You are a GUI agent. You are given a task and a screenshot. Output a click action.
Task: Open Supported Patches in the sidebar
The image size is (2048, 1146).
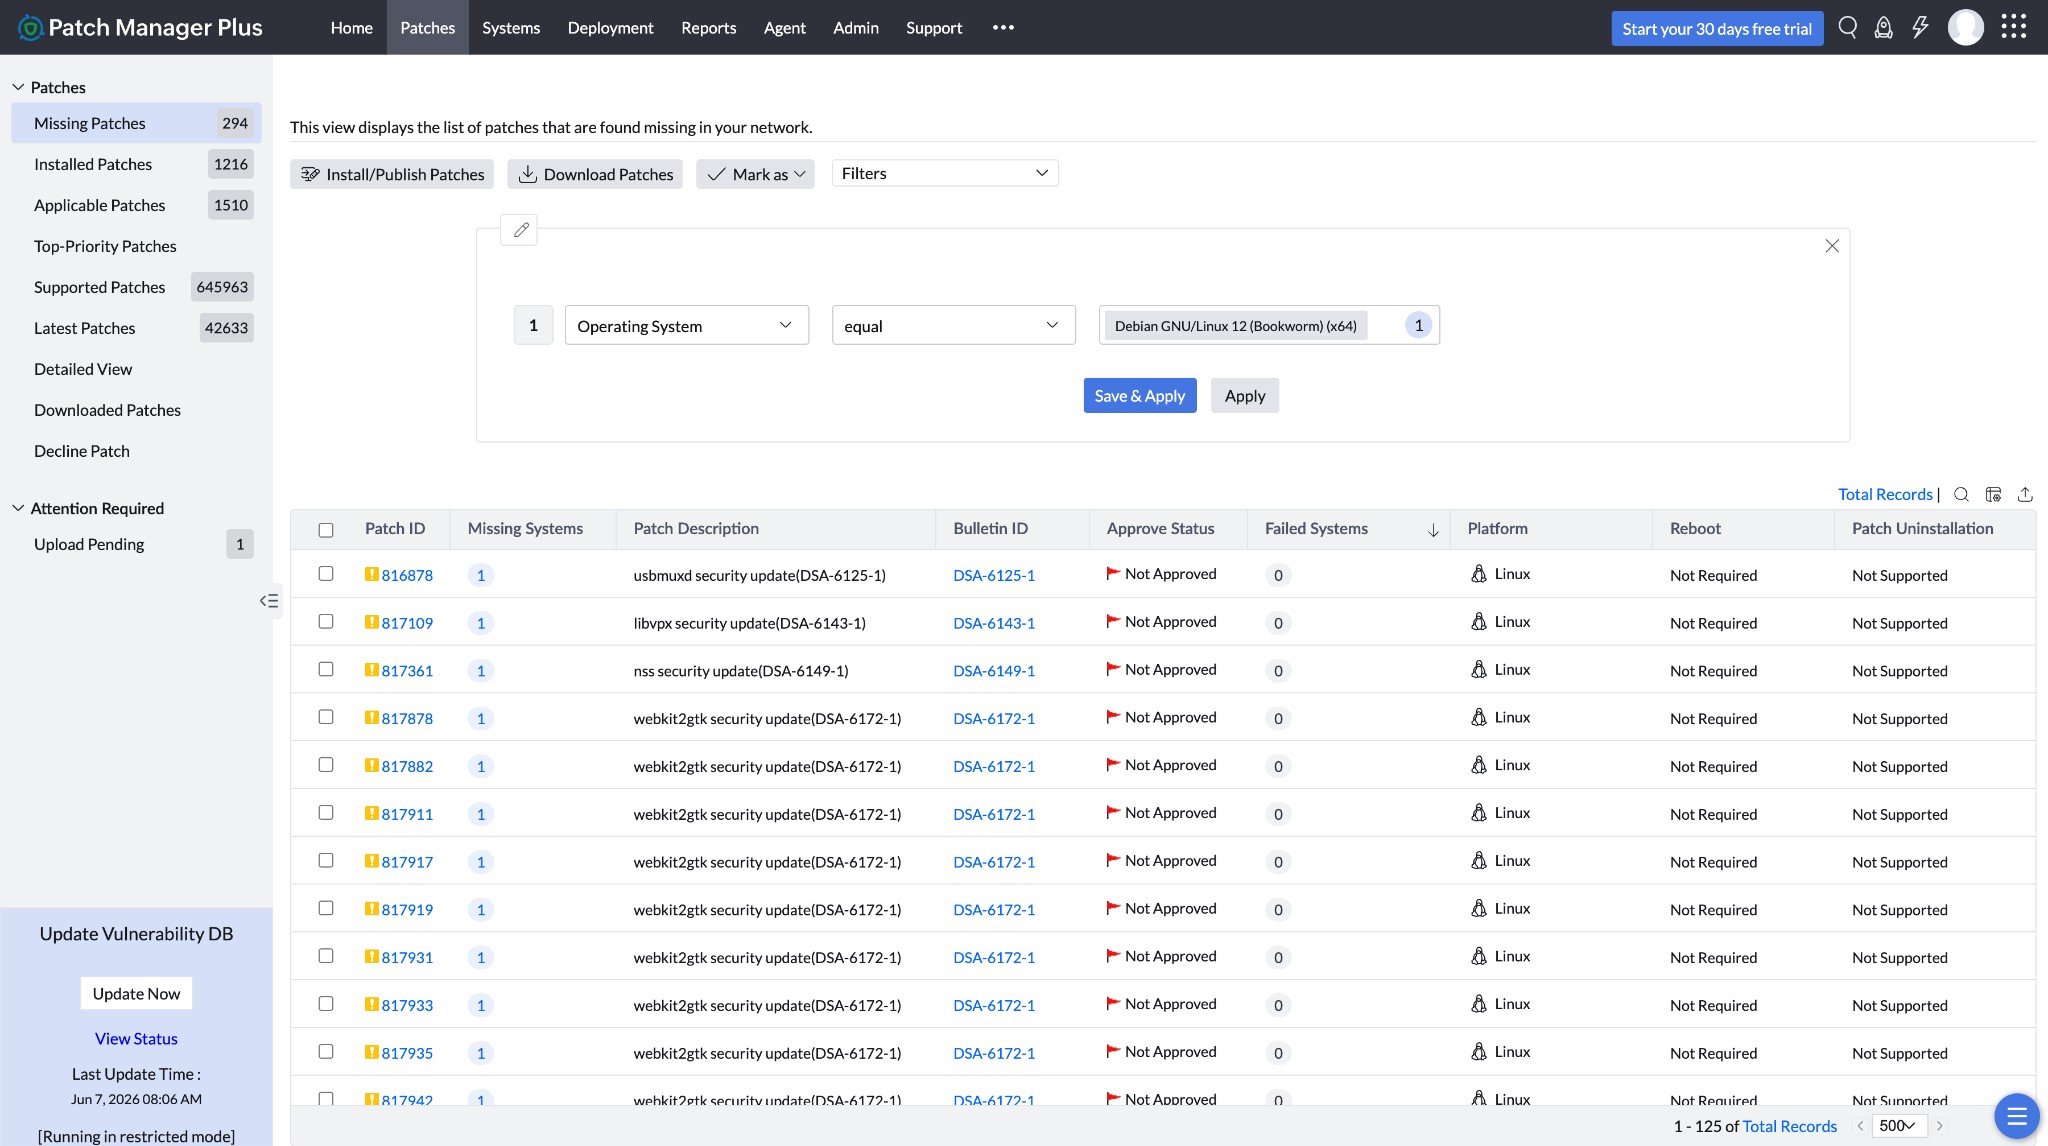[136, 287]
